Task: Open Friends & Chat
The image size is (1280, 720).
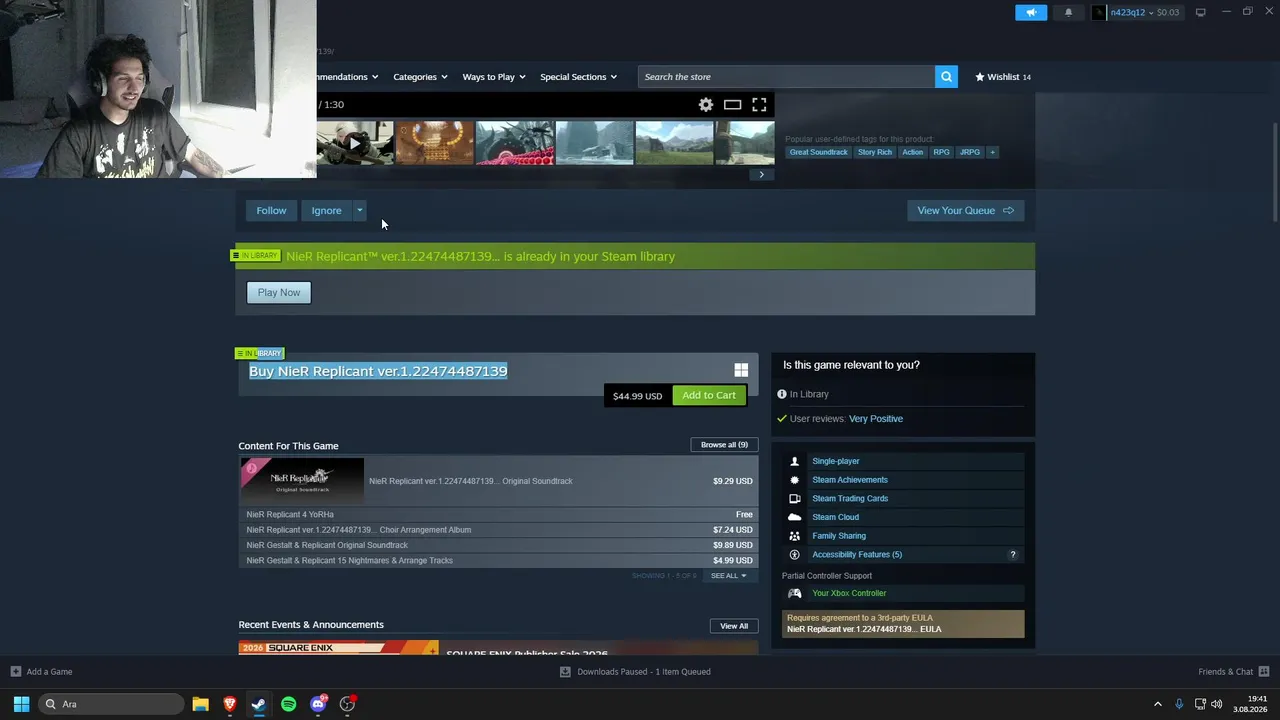Action: click(1233, 672)
